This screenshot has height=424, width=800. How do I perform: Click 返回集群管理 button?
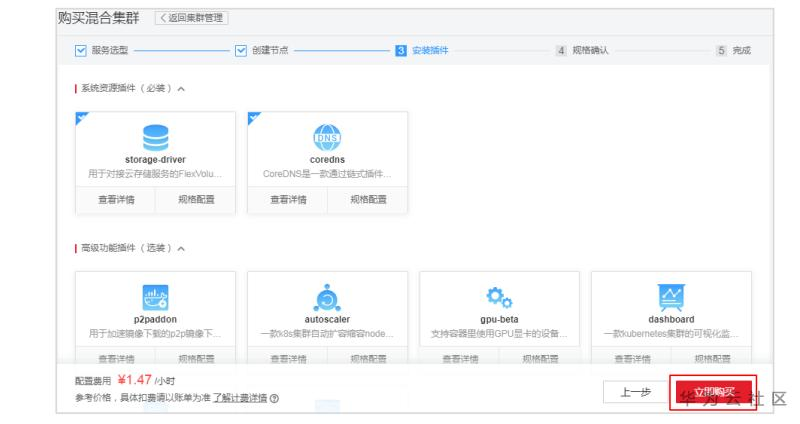pyautogui.click(x=191, y=18)
